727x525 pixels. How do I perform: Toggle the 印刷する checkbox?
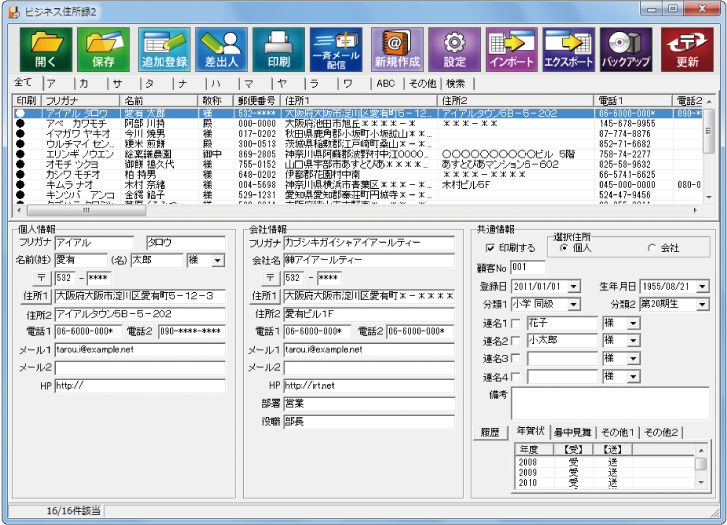490,248
